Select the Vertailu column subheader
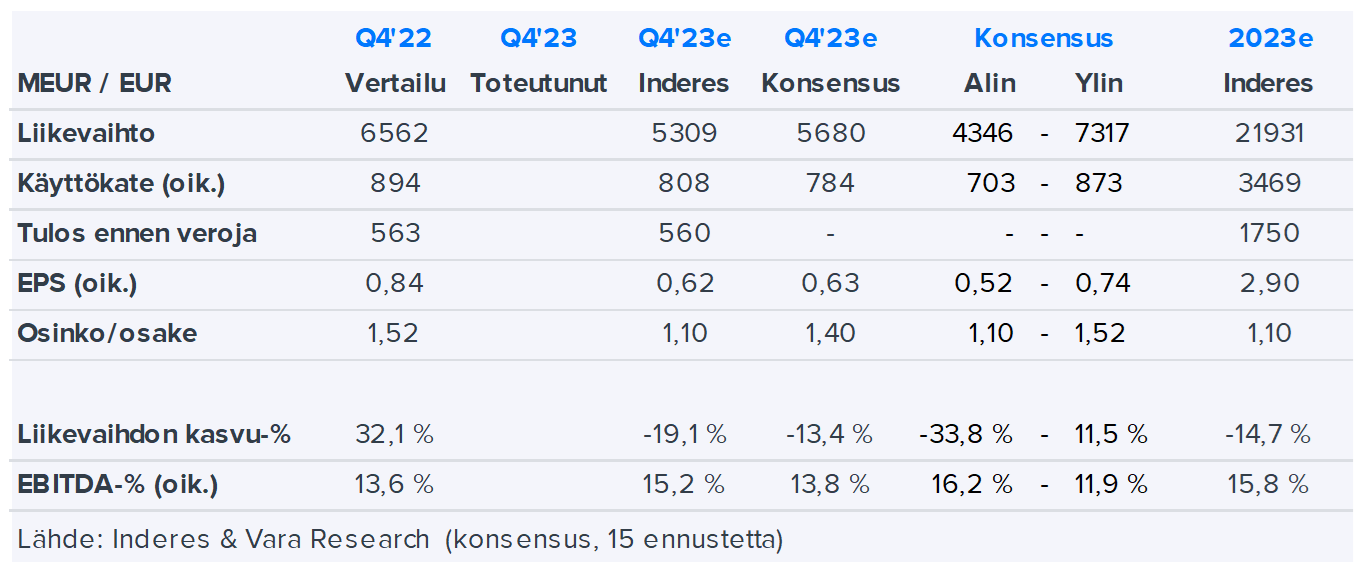 395,83
